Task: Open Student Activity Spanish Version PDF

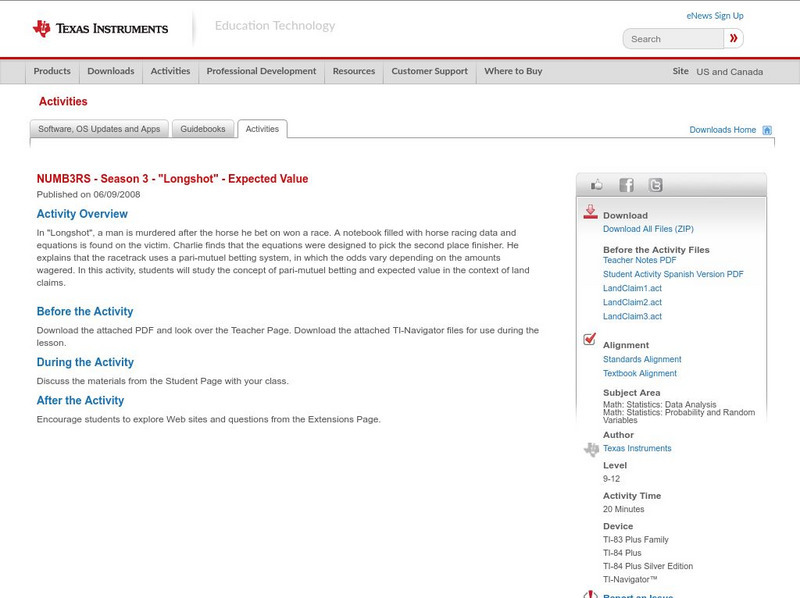Action: coord(673,275)
